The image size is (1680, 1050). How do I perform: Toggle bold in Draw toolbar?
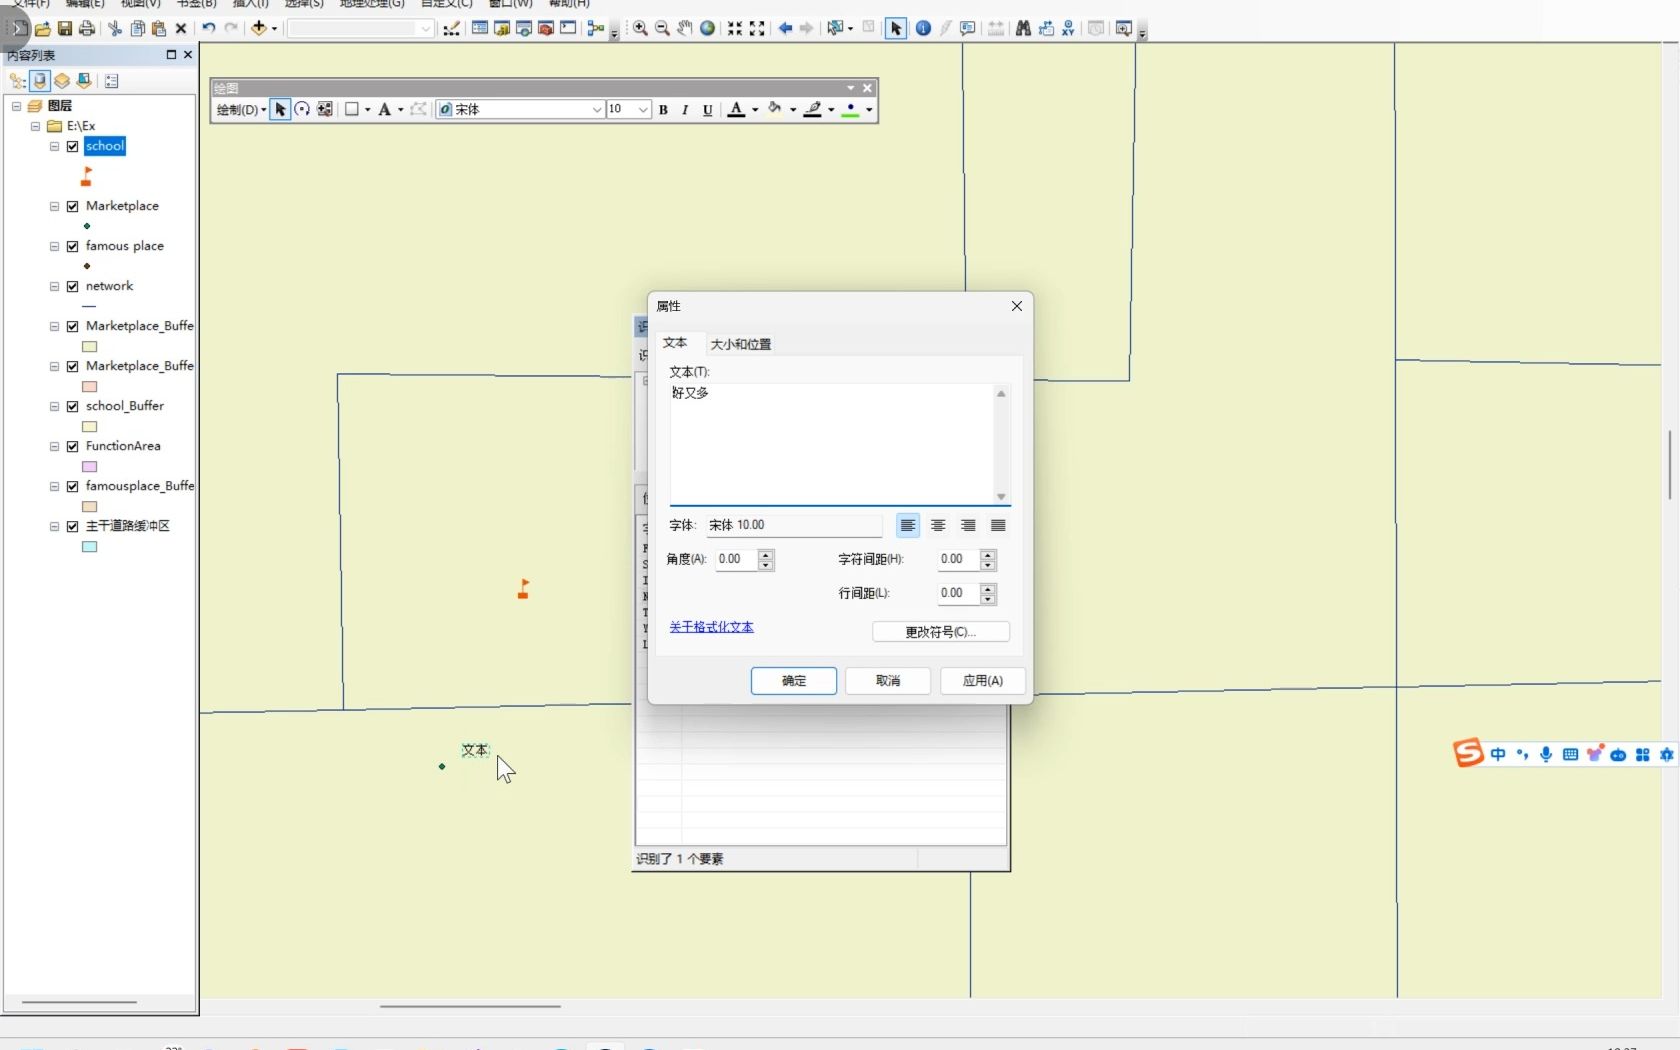coord(663,110)
